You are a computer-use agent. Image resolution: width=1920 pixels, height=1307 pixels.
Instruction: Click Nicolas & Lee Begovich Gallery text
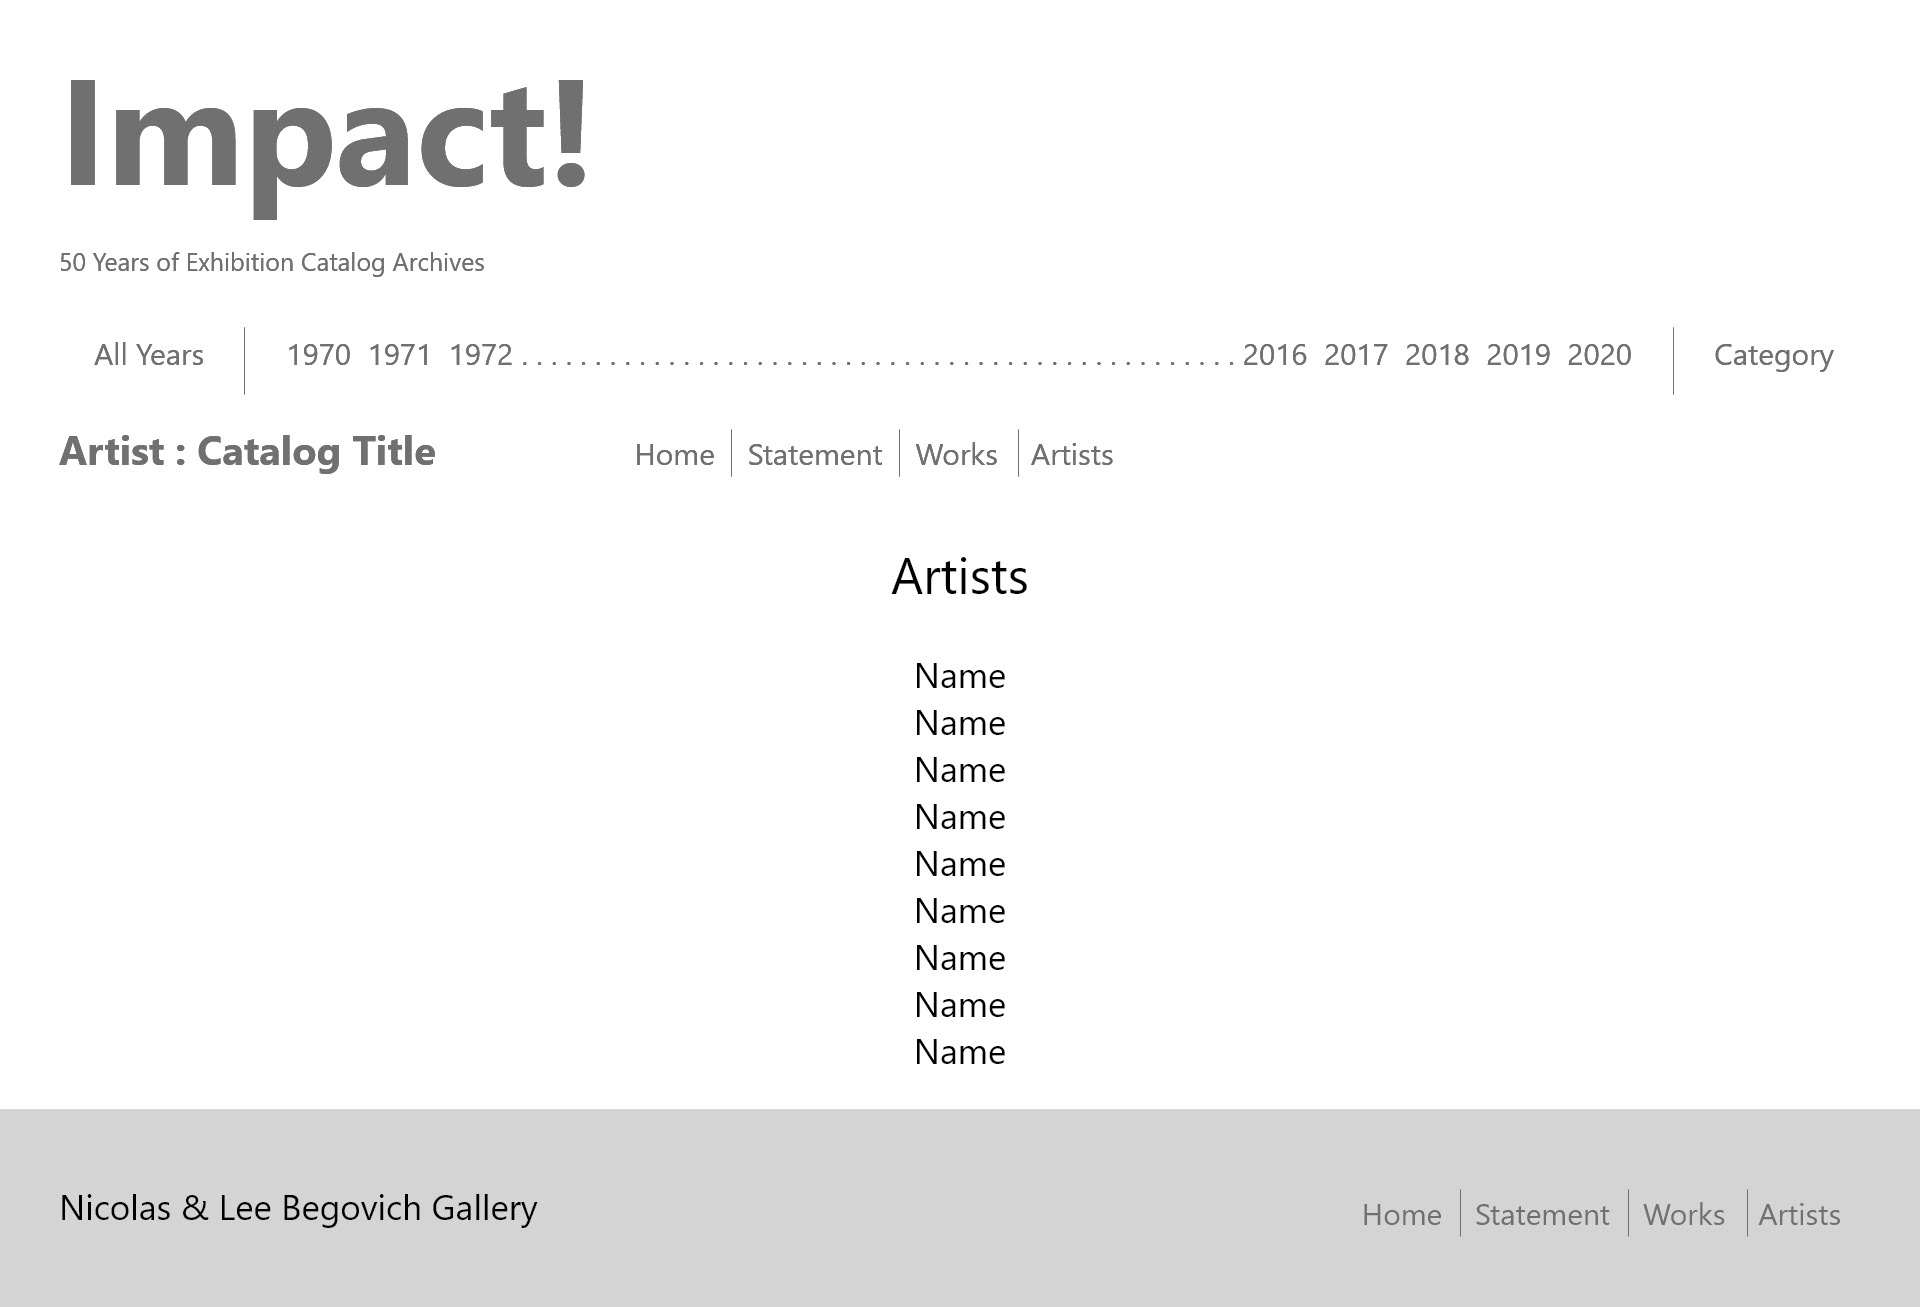[x=298, y=1208]
